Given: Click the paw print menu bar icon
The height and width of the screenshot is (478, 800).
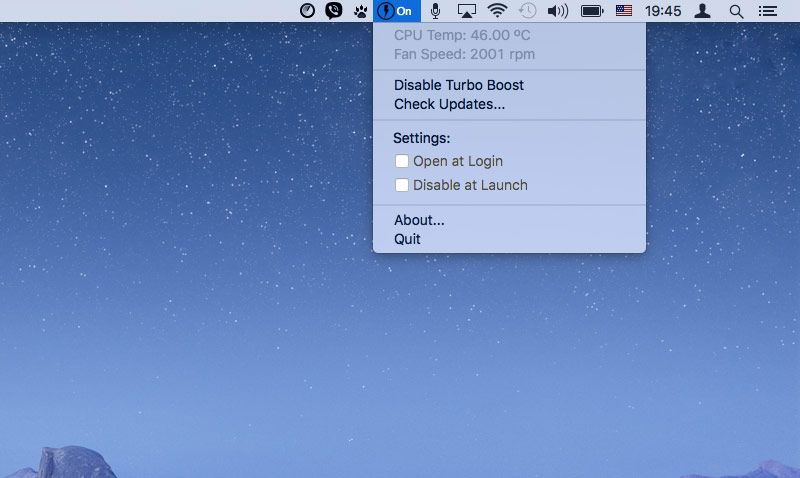Looking at the screenshot, I should 360,11.
